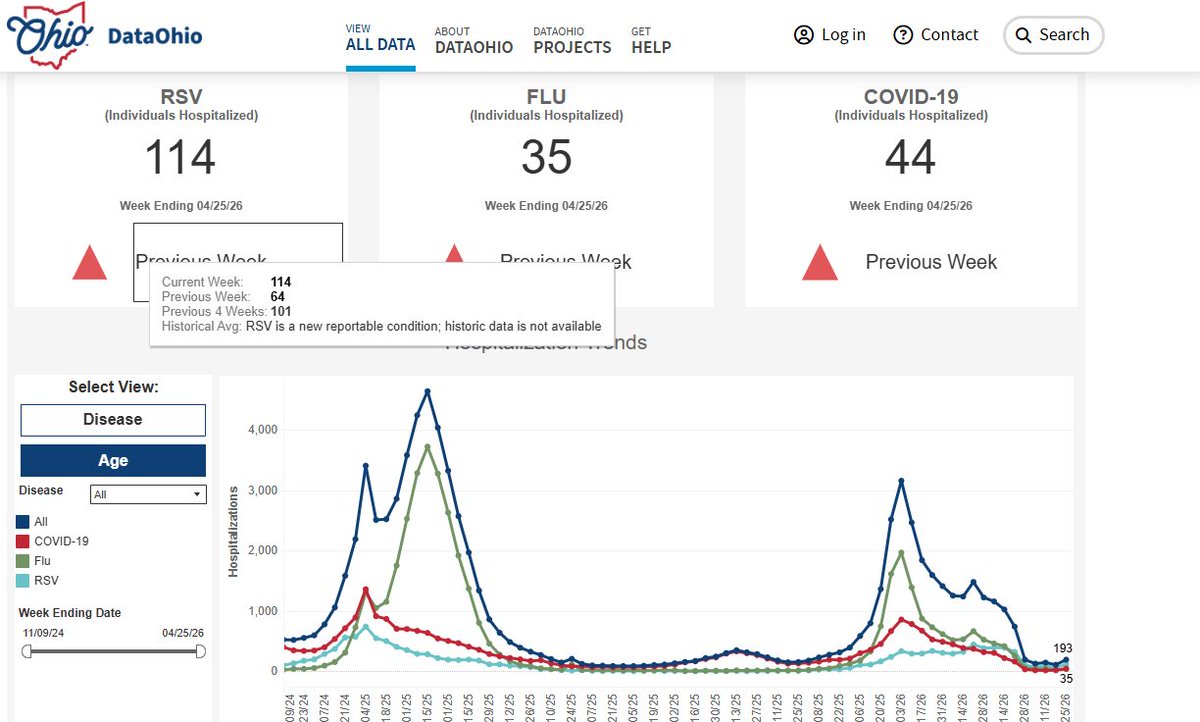
Task: Open the Search button
Action: point(1054,35)
